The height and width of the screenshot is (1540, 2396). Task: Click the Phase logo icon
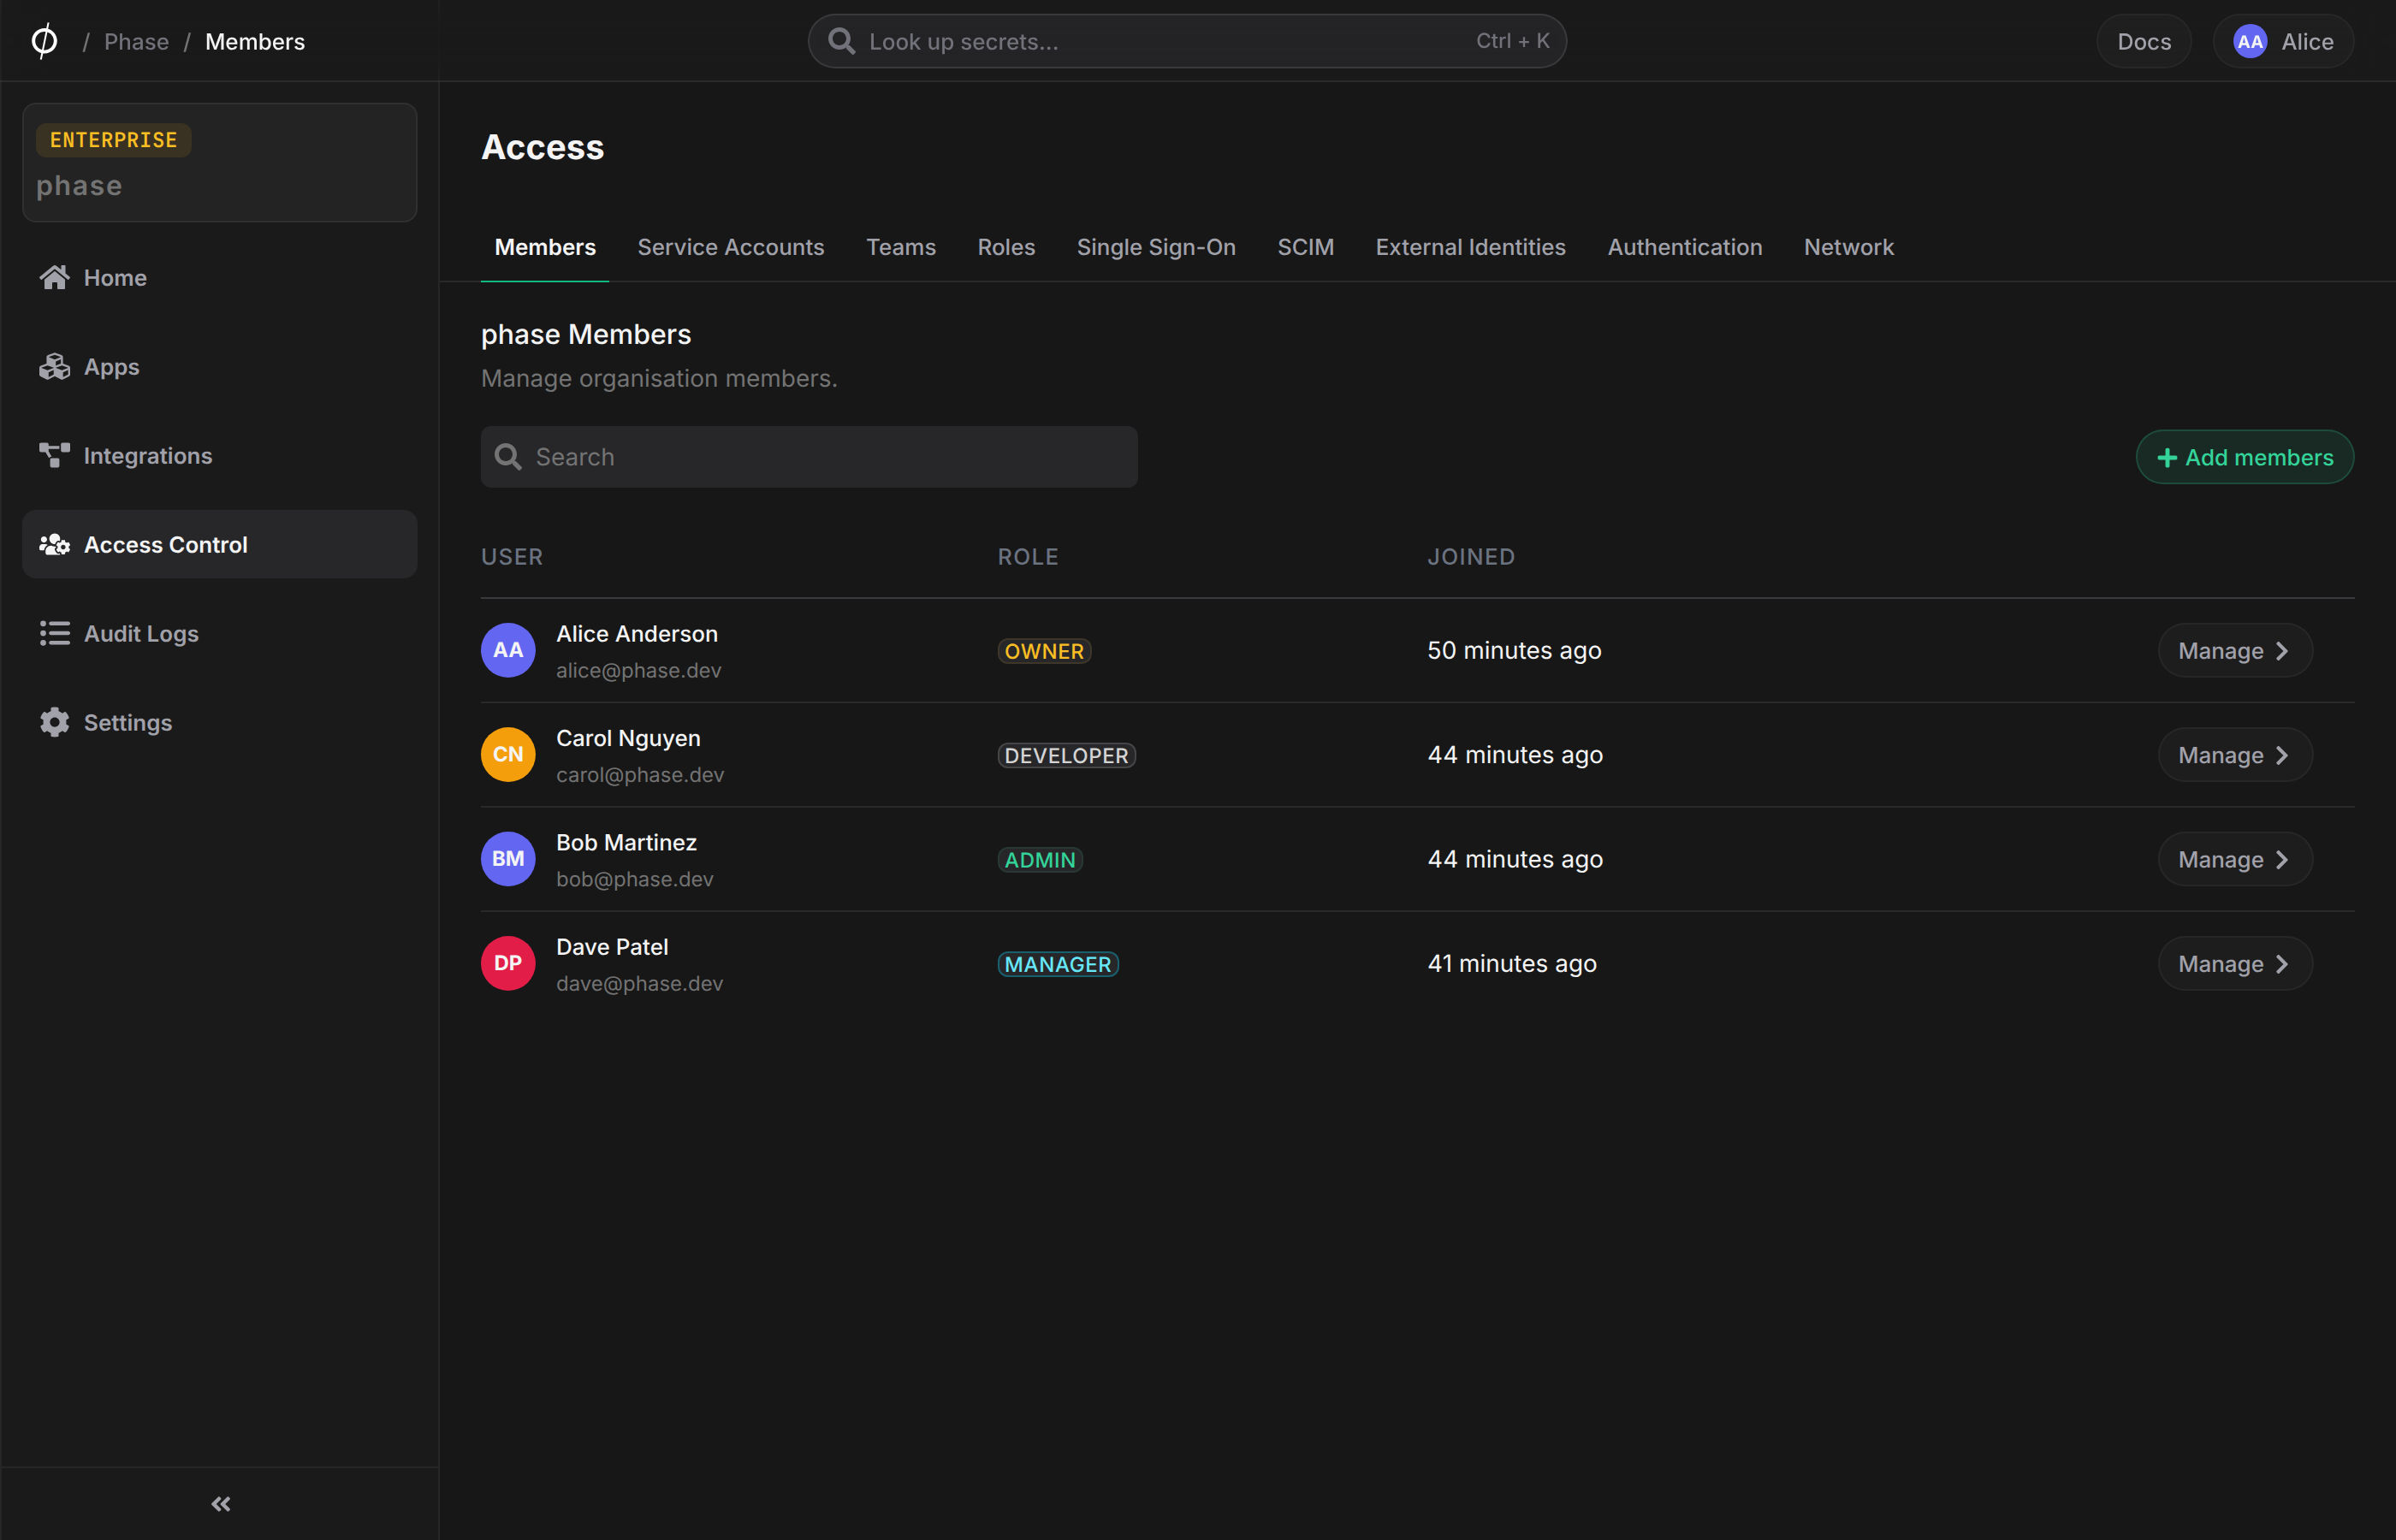tap(44, 41)
